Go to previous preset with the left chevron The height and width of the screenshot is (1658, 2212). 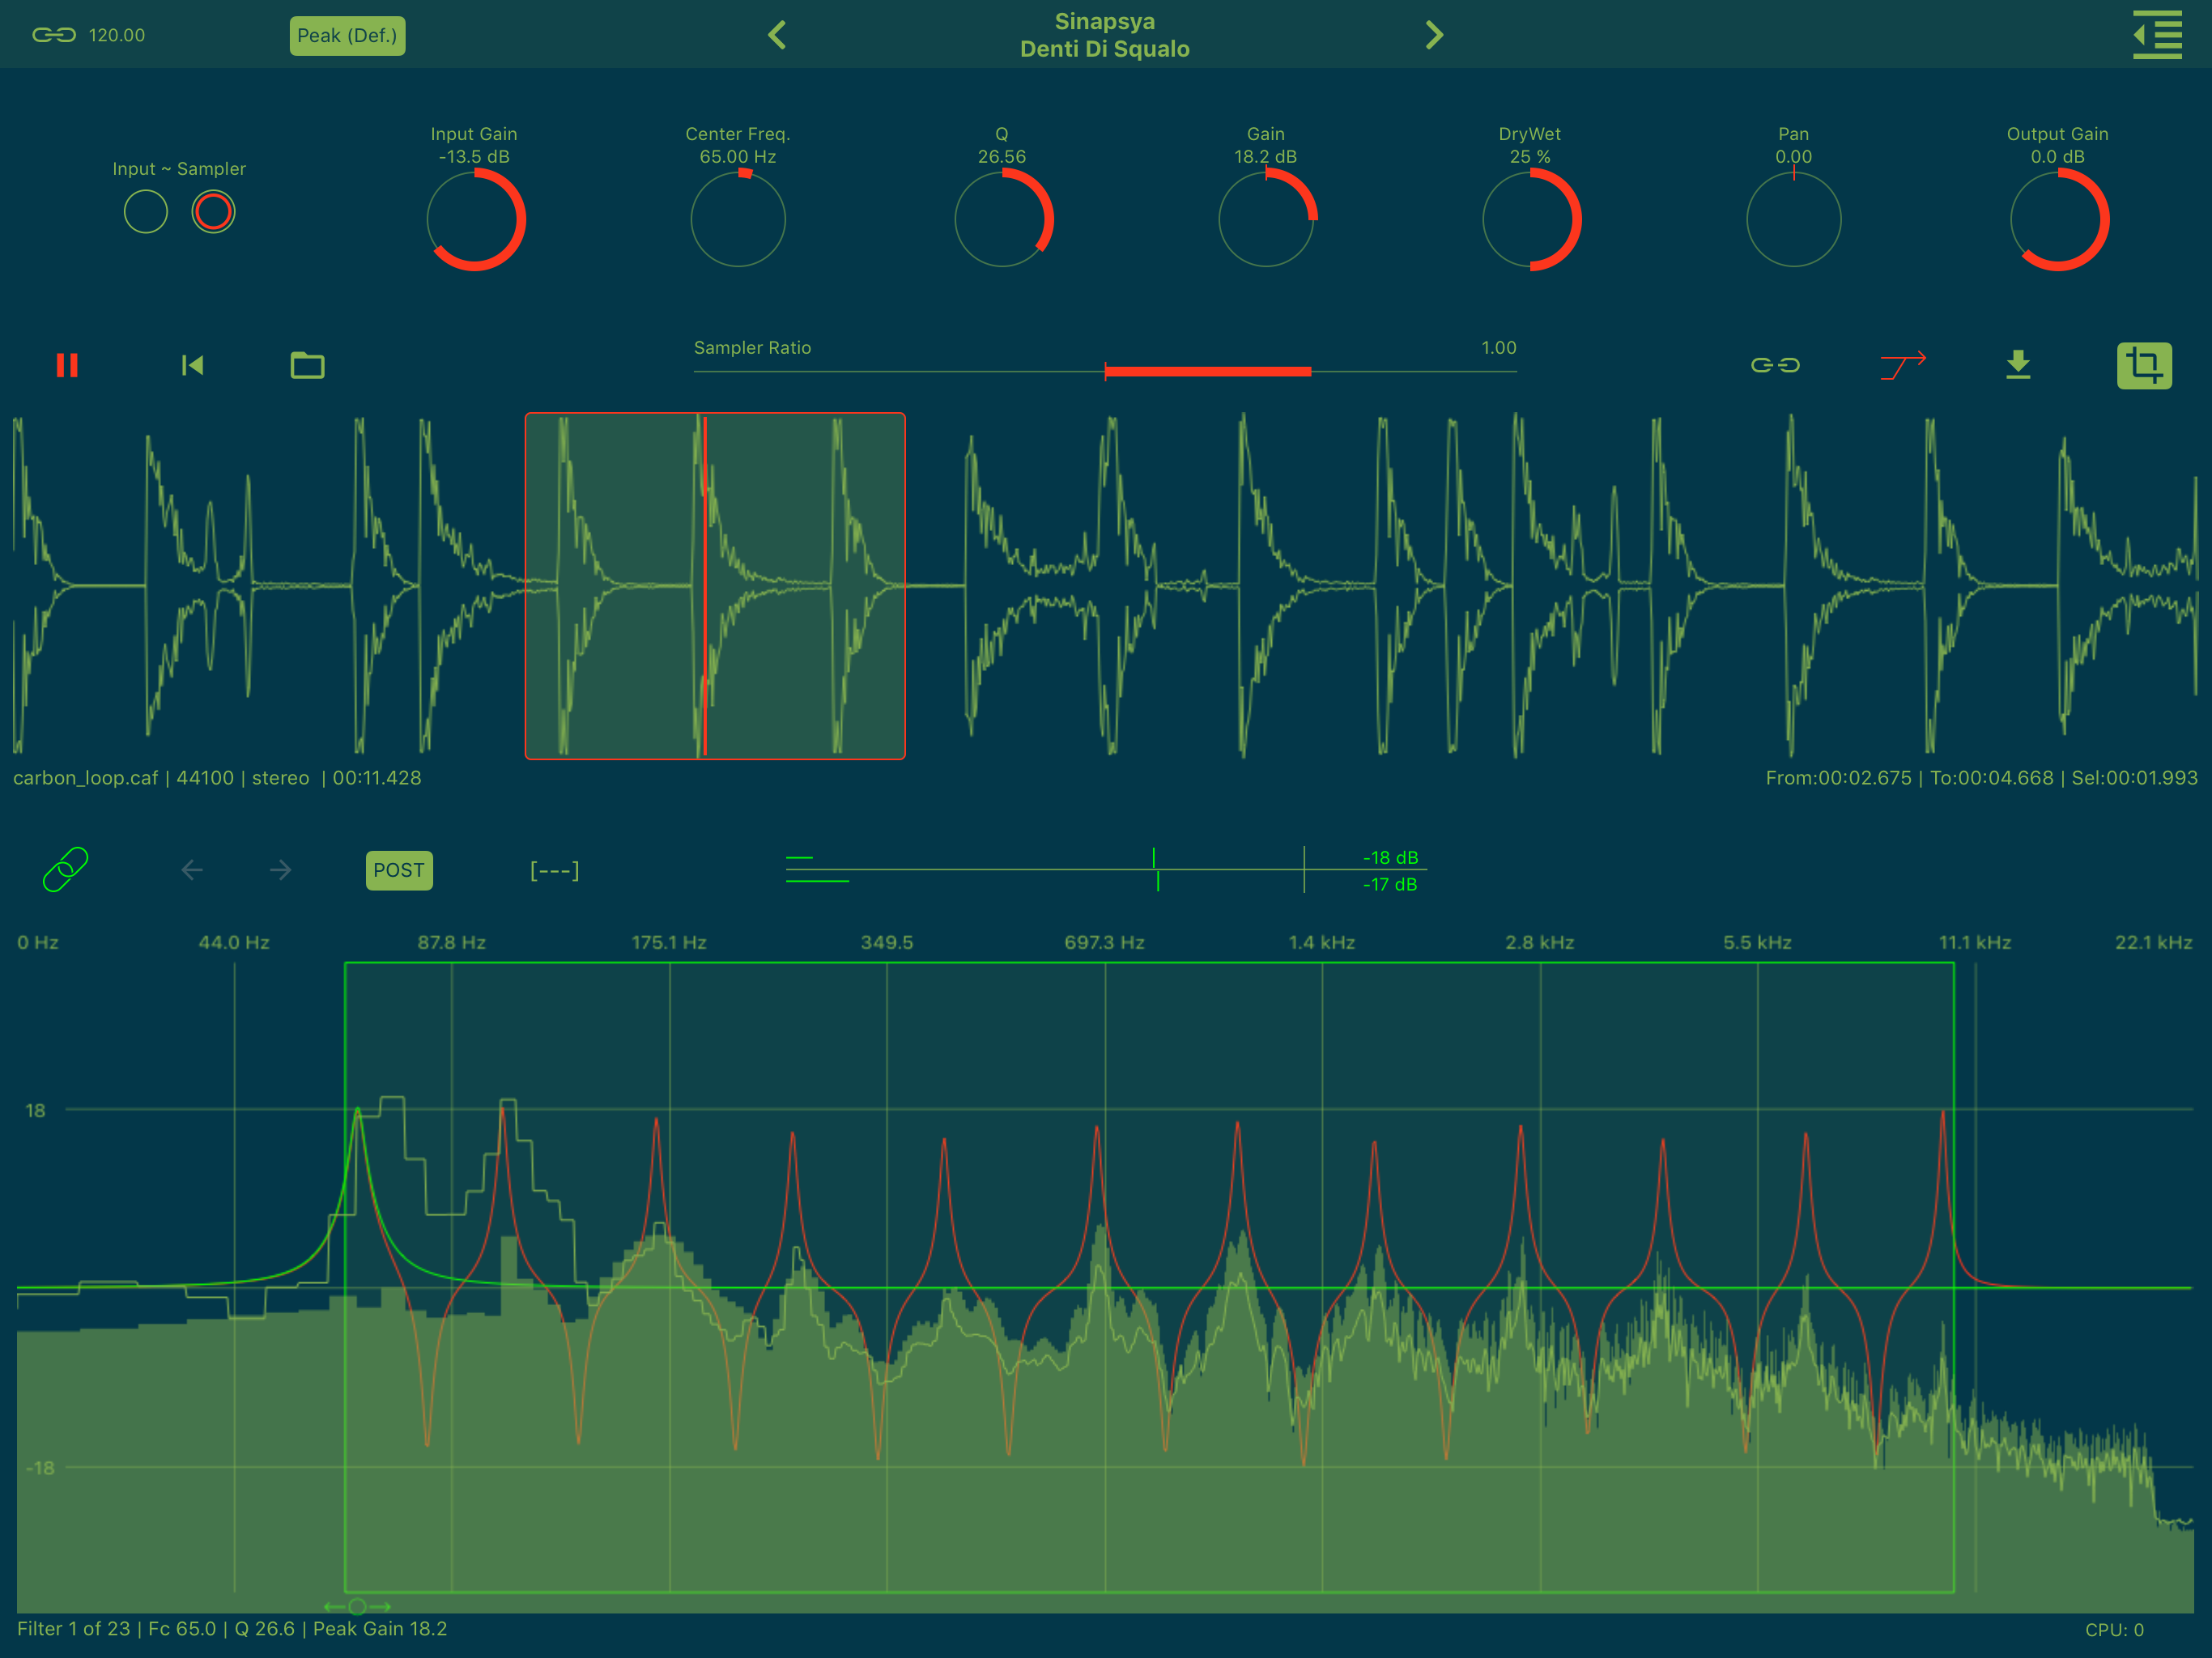click(777, 35)
